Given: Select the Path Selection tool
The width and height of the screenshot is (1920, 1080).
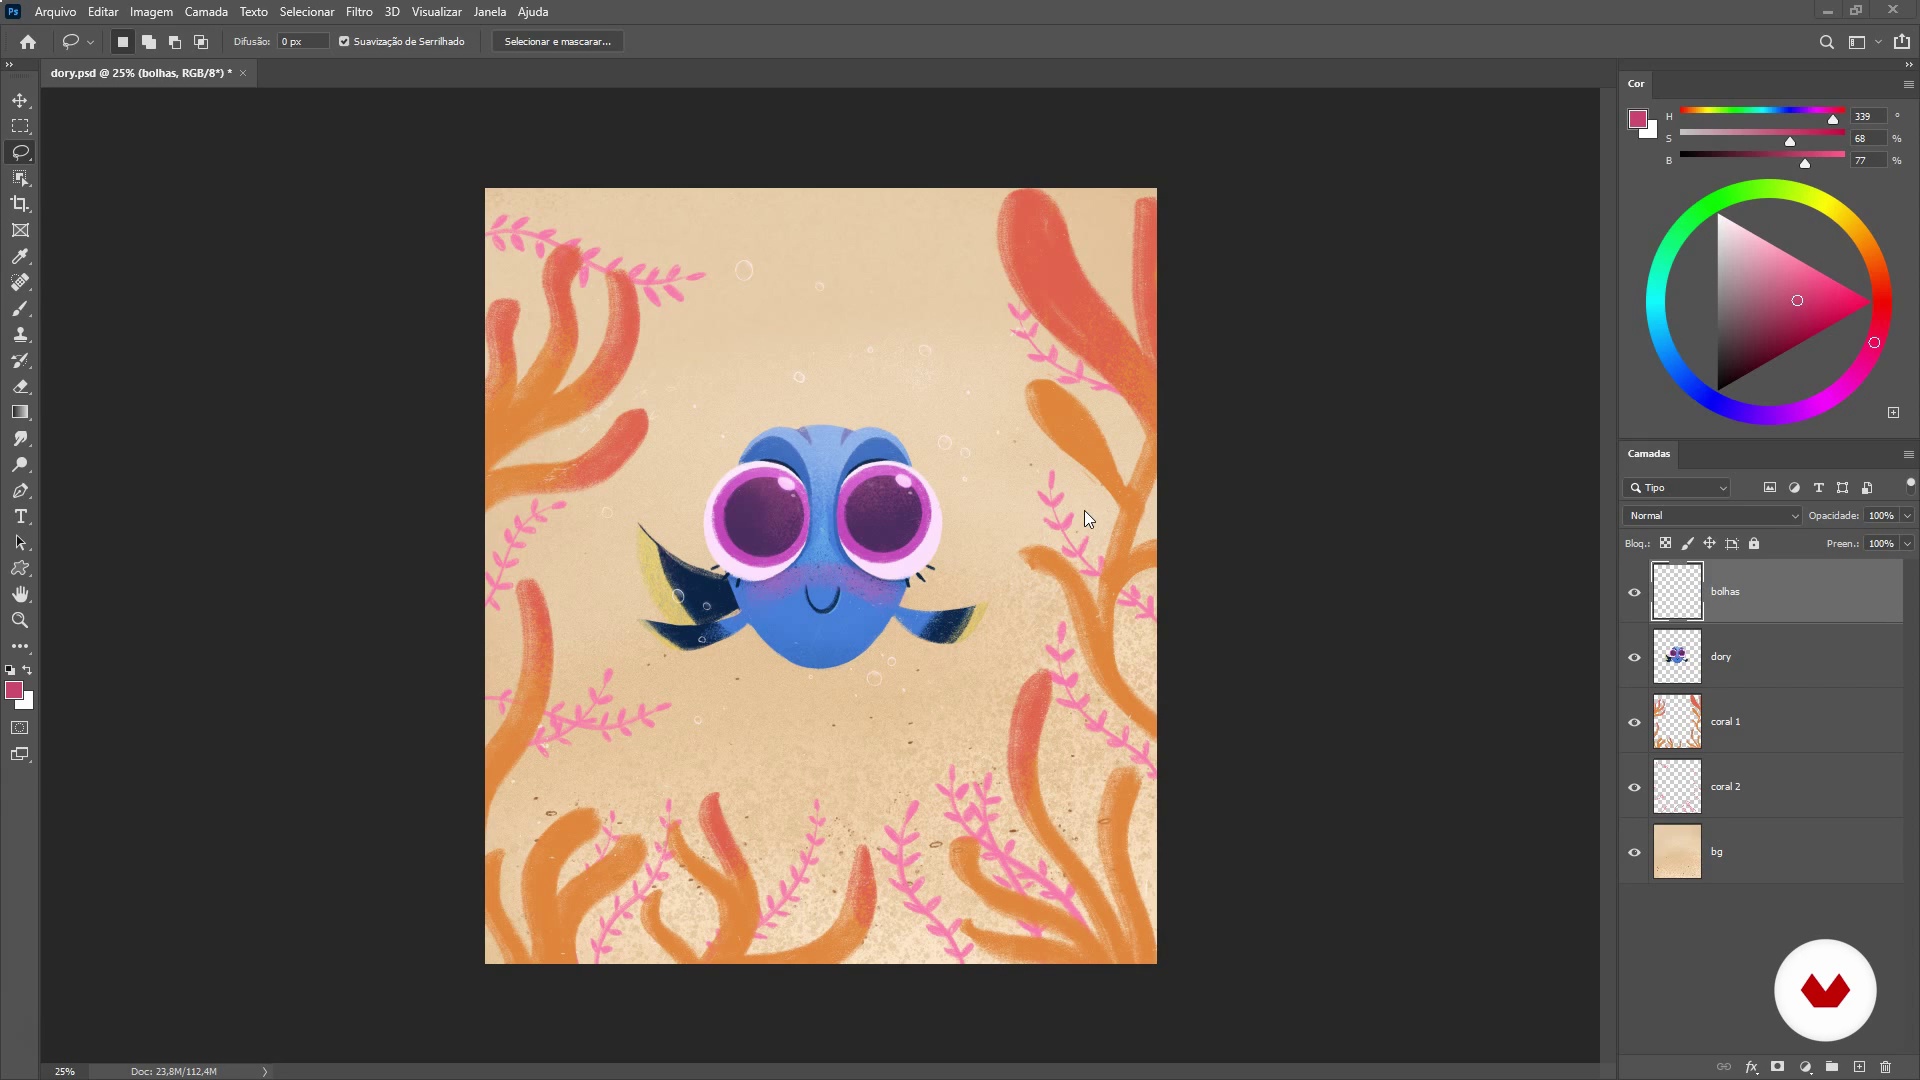Looking at the screenshot, I should coord(20,543).
